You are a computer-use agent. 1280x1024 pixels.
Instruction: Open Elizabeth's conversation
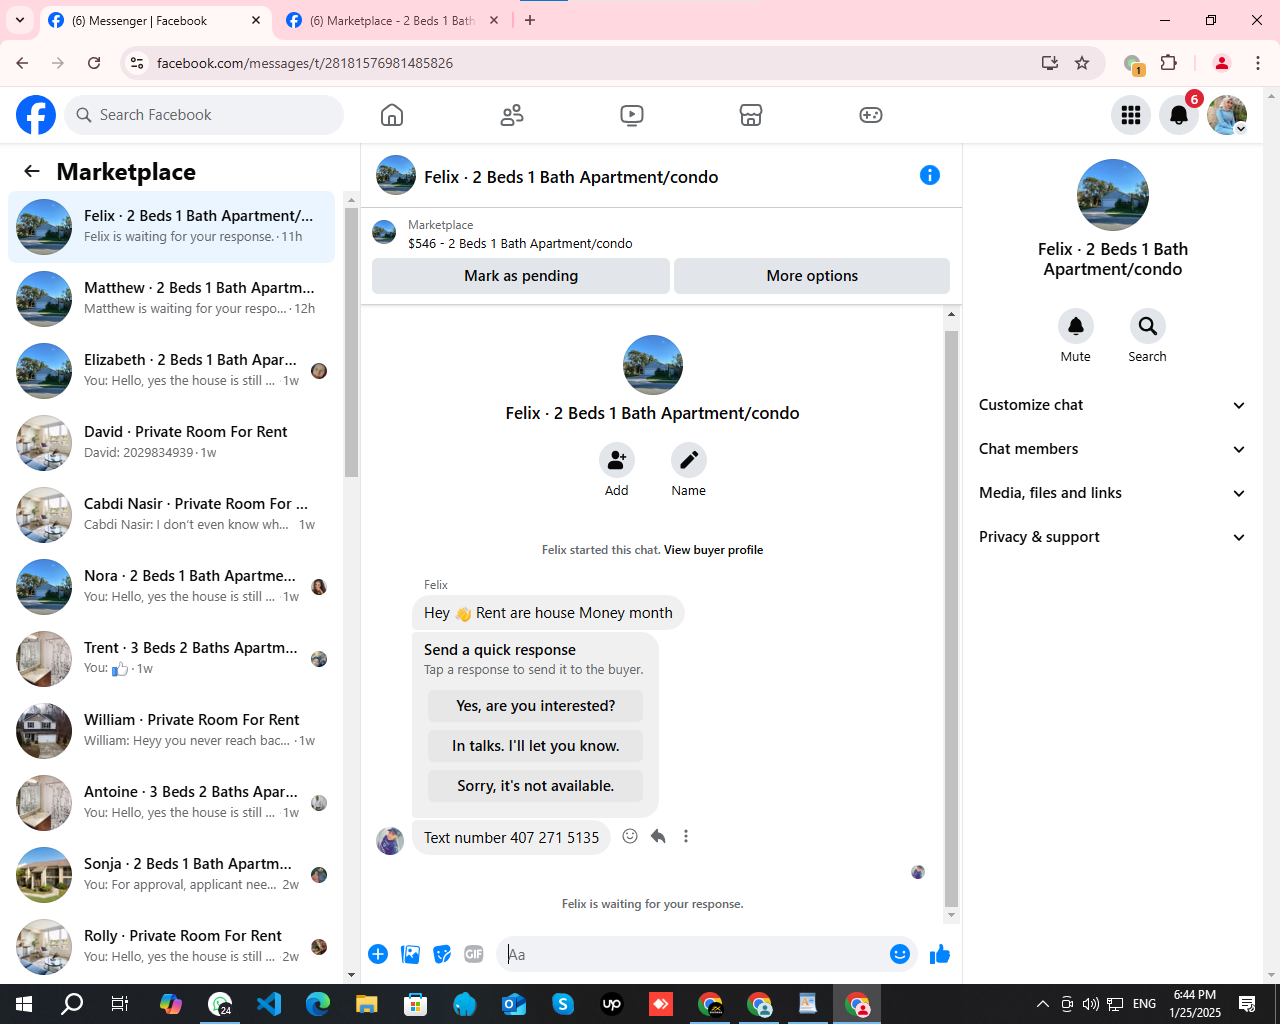coord(172,371)
